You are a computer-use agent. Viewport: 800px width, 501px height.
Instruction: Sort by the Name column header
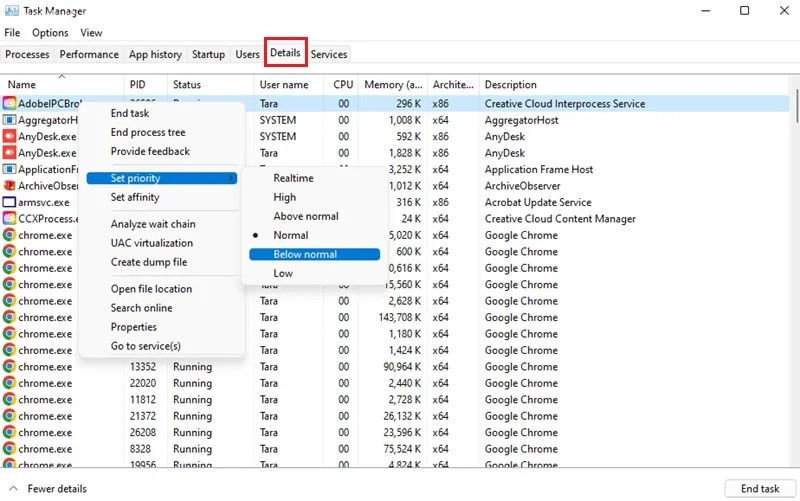coord(22,85)
